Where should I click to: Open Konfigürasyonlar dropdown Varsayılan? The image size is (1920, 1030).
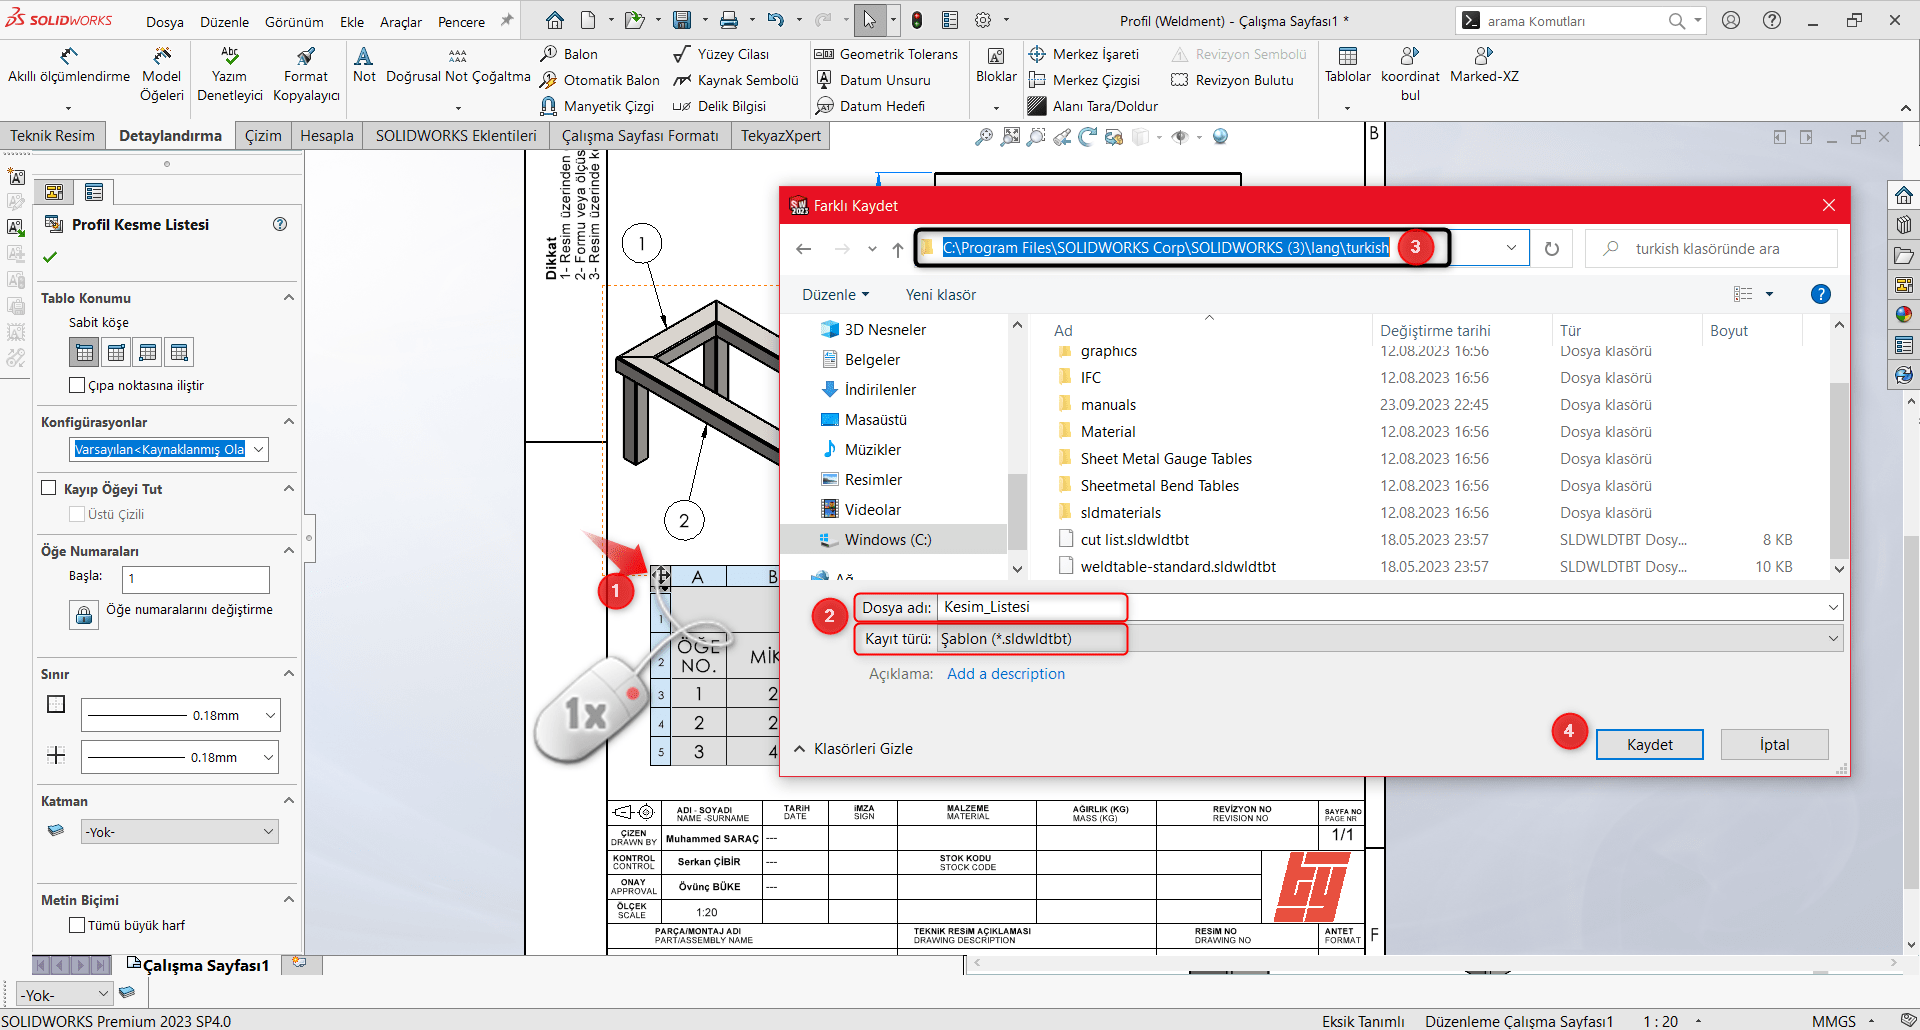170,449
